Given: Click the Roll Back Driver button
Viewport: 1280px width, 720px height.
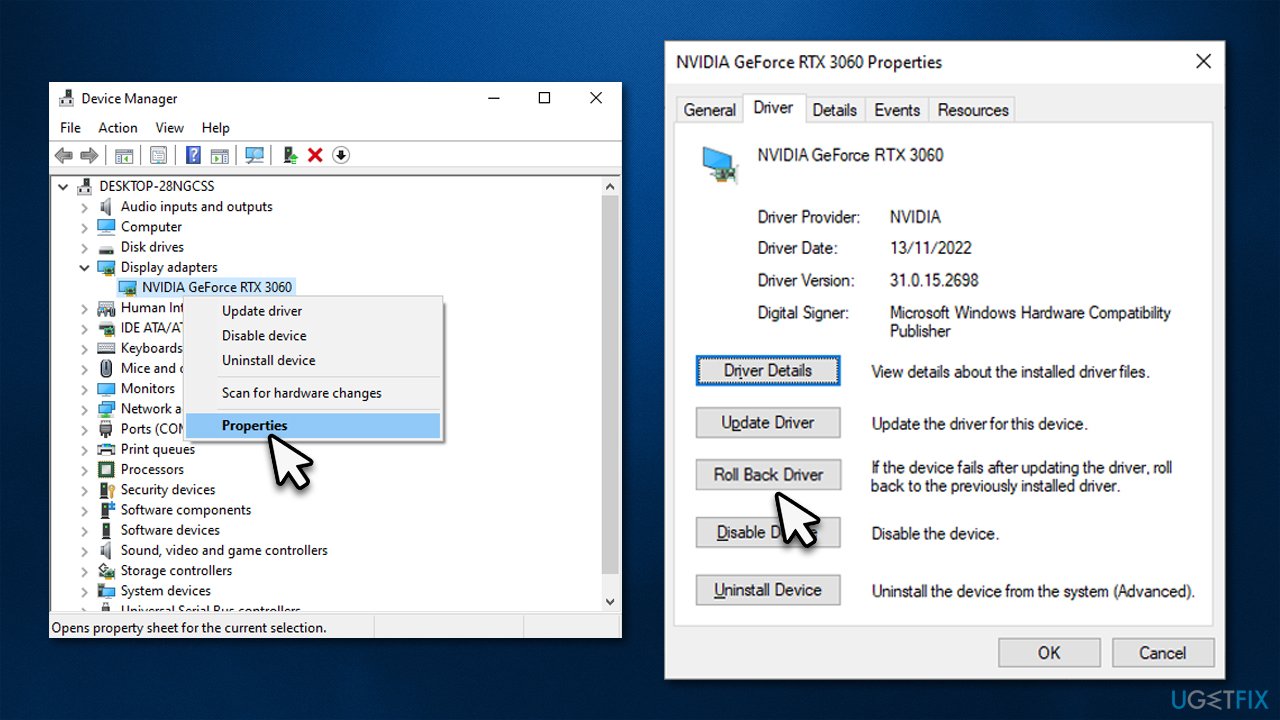Looking at the screenshot, I should click(x=767, y=474).
